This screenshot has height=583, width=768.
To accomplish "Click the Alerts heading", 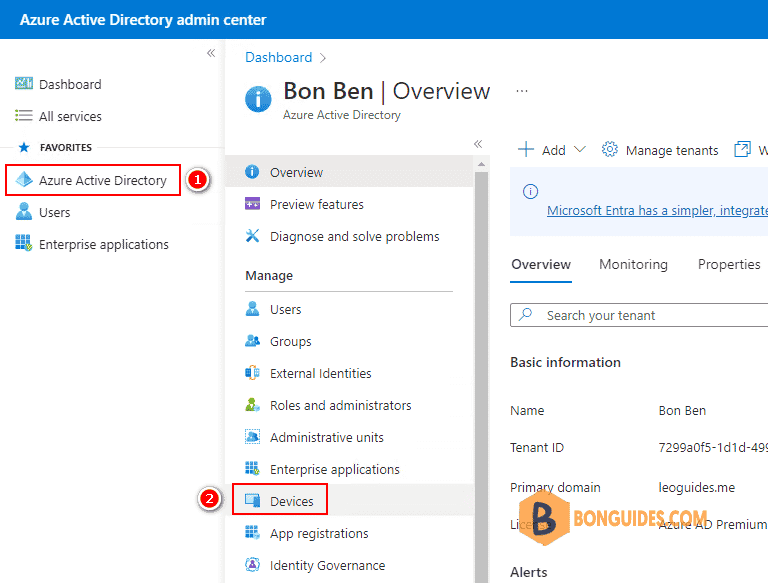I will point(528,572).
